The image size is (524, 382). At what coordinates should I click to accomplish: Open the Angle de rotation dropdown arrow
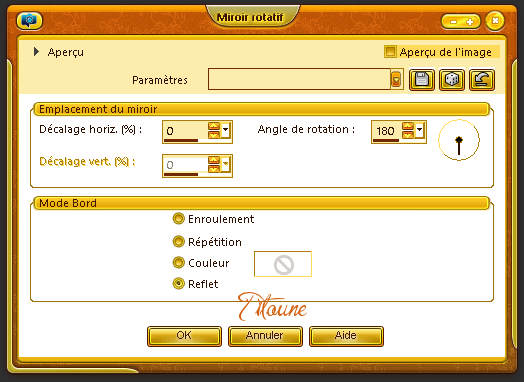pos(419,130)
